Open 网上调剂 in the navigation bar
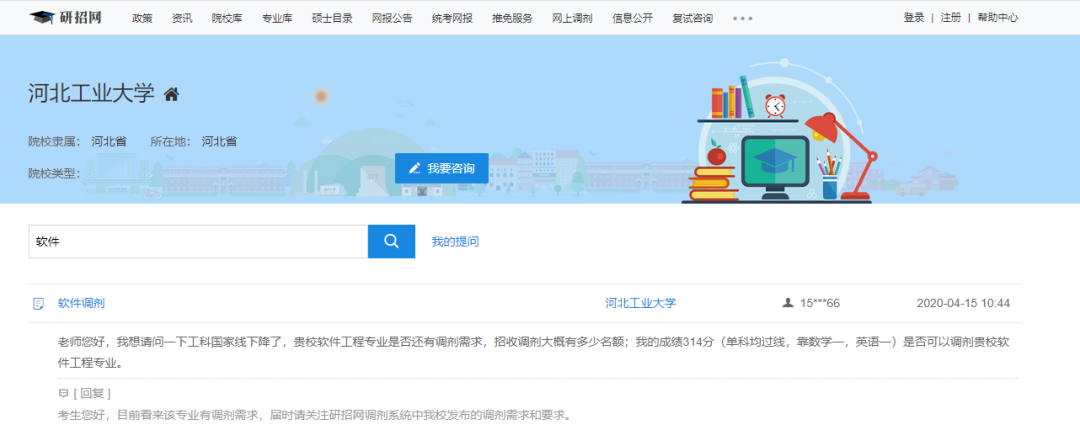Screen dimensions: 1080x430 [572, 18]
